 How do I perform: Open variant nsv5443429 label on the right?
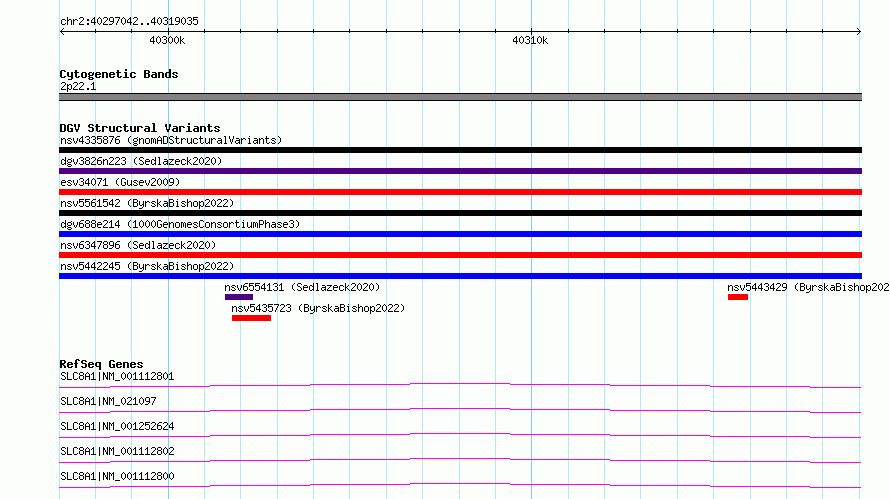point(808,287)
